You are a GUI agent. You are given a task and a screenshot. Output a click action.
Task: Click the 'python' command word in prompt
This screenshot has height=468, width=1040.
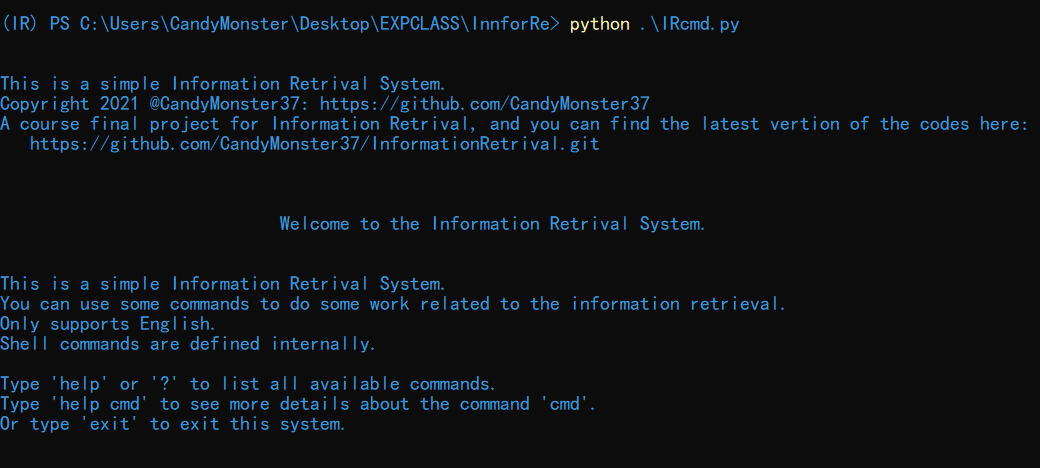click(x=600, y=24)
